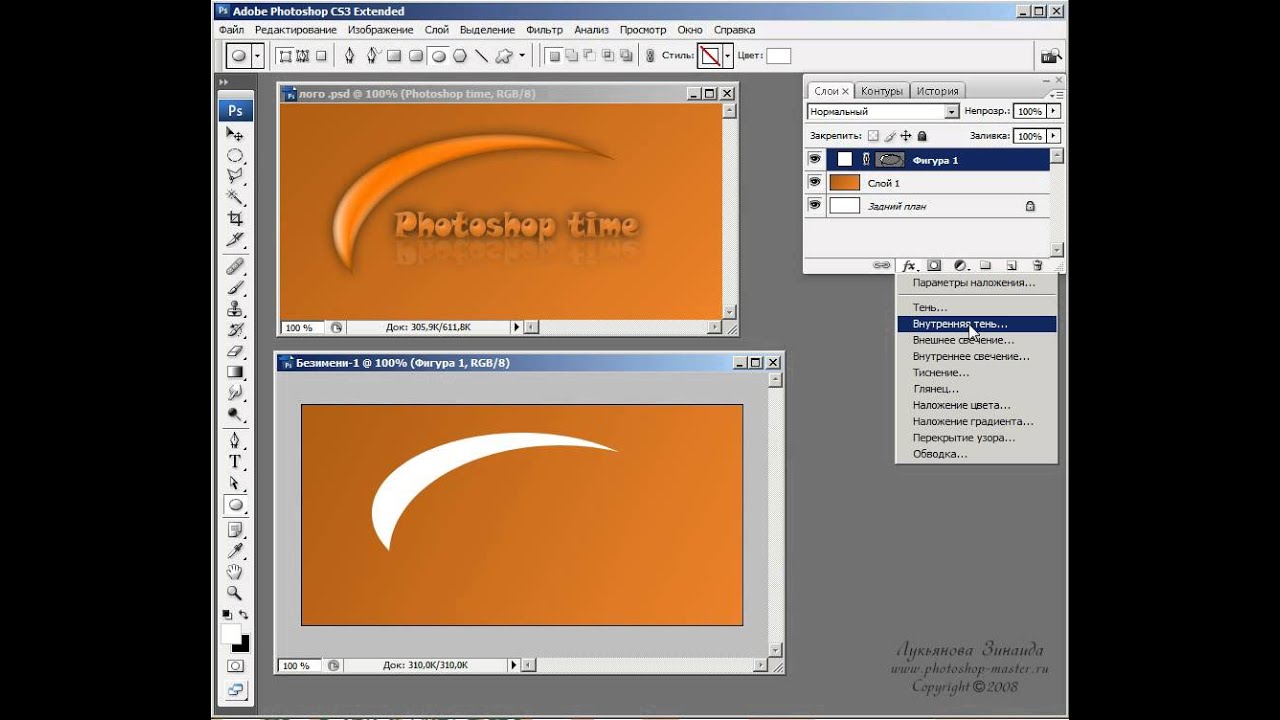The width and height of the screenshot is (1280, 720).
Task: Select the Eyedropper tool
Action: point(235,550)
